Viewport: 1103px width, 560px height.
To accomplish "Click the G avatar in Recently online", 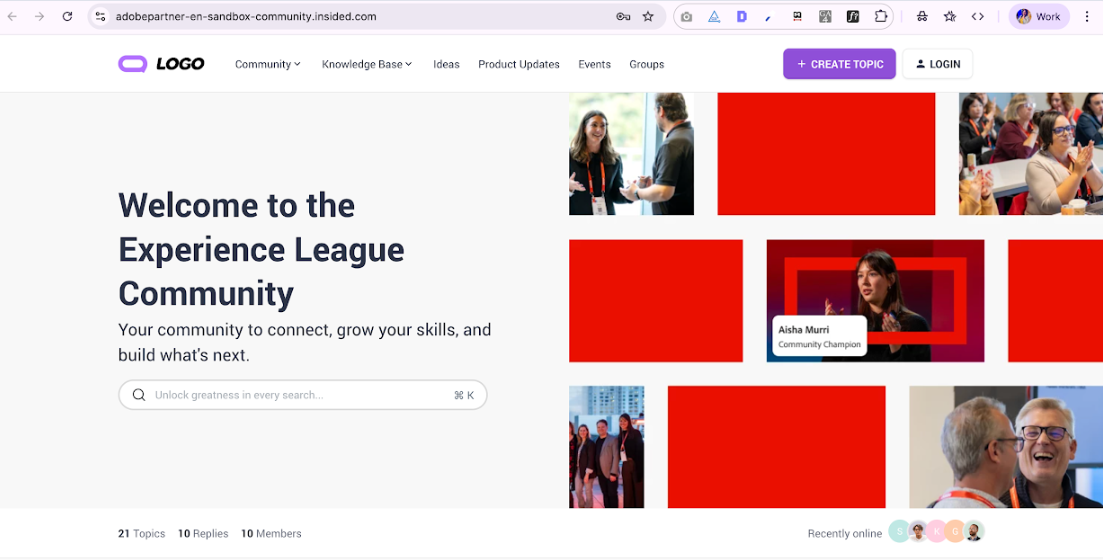I will click(955, 532).
